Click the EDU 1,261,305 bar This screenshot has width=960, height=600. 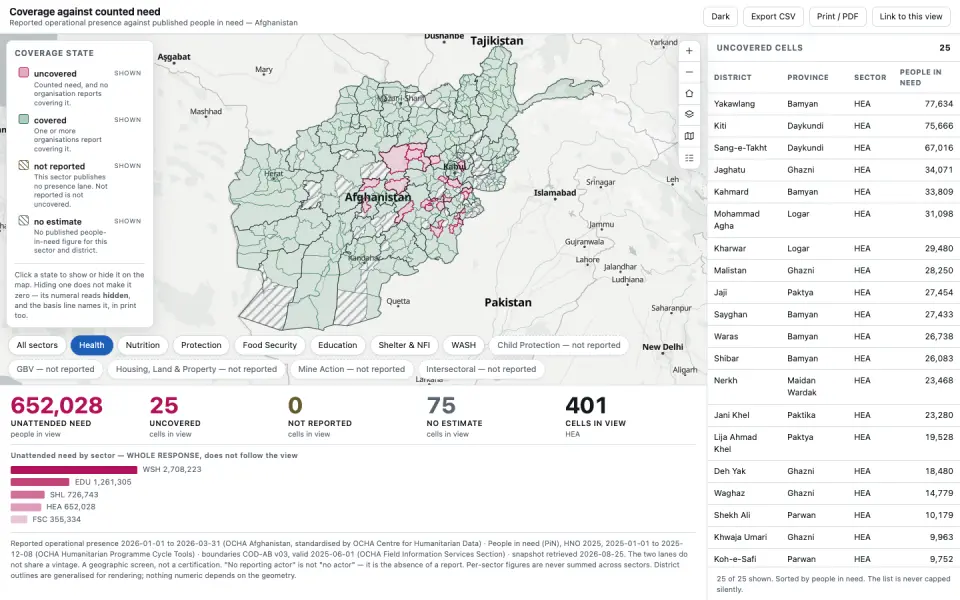point(40,482)
